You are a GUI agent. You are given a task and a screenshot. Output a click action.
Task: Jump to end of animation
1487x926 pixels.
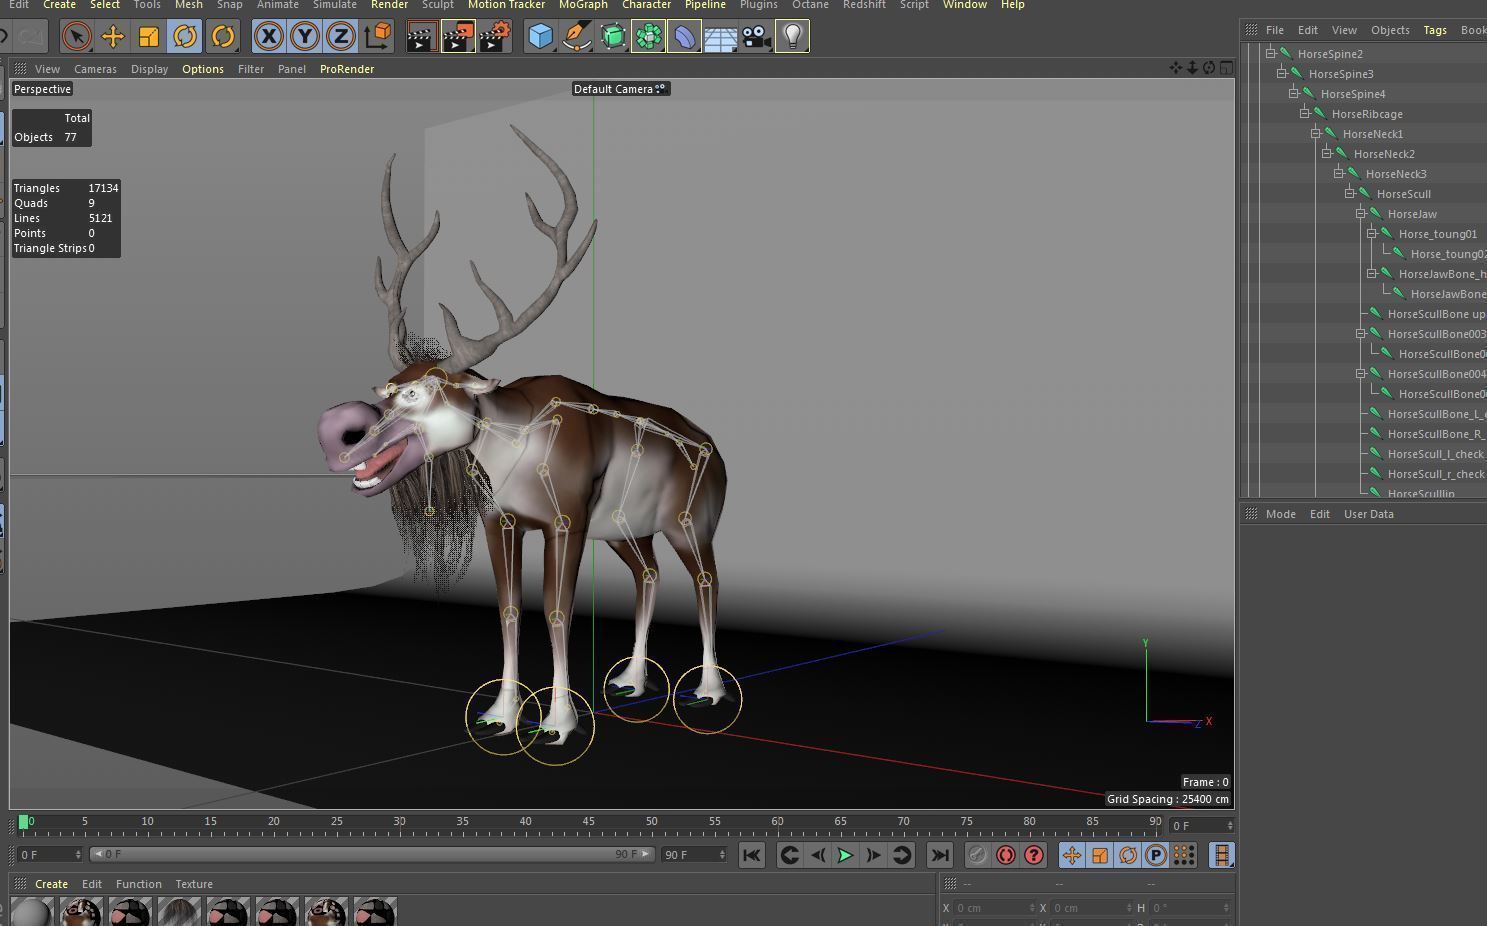click(x=939, y=855)
